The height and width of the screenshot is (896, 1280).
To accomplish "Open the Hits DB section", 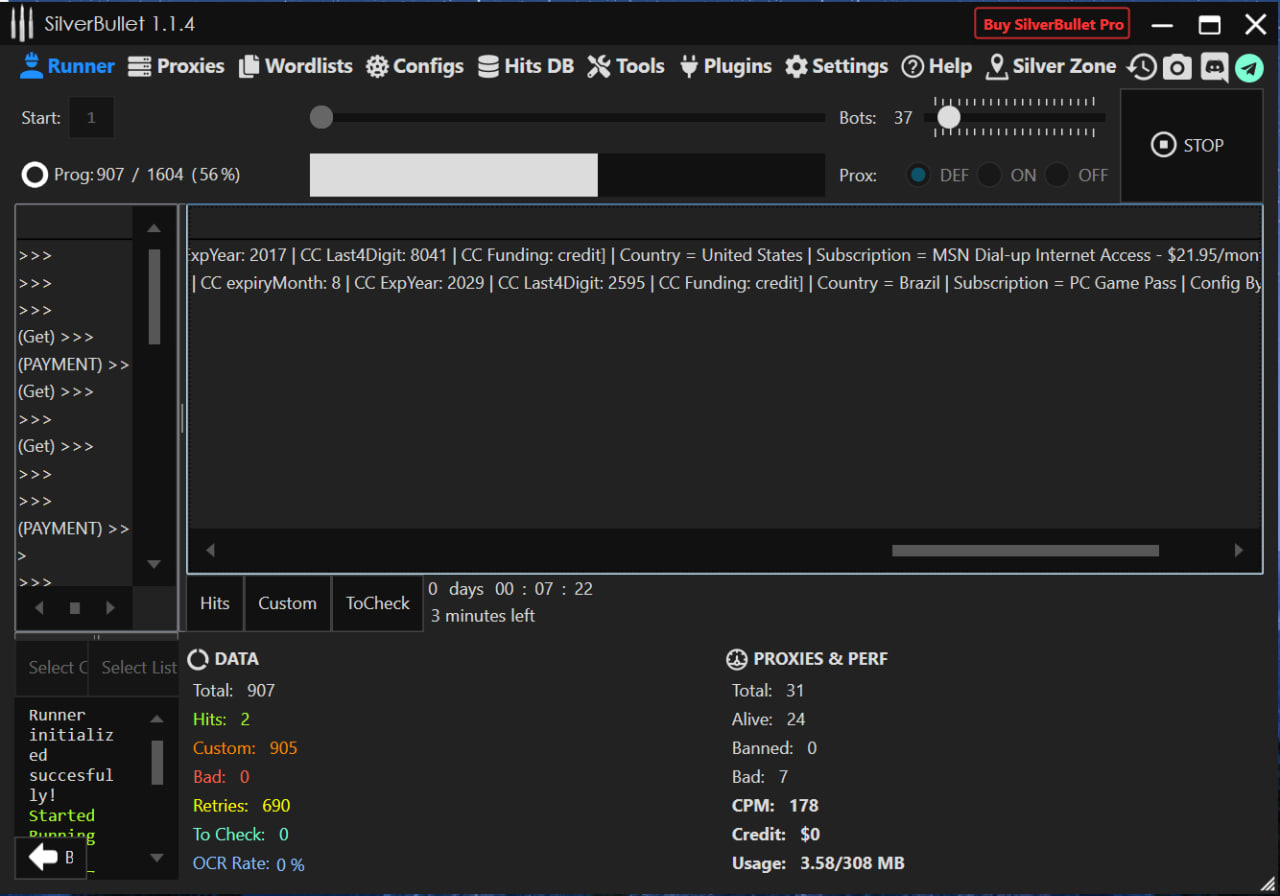I will [x=525, y=67].
